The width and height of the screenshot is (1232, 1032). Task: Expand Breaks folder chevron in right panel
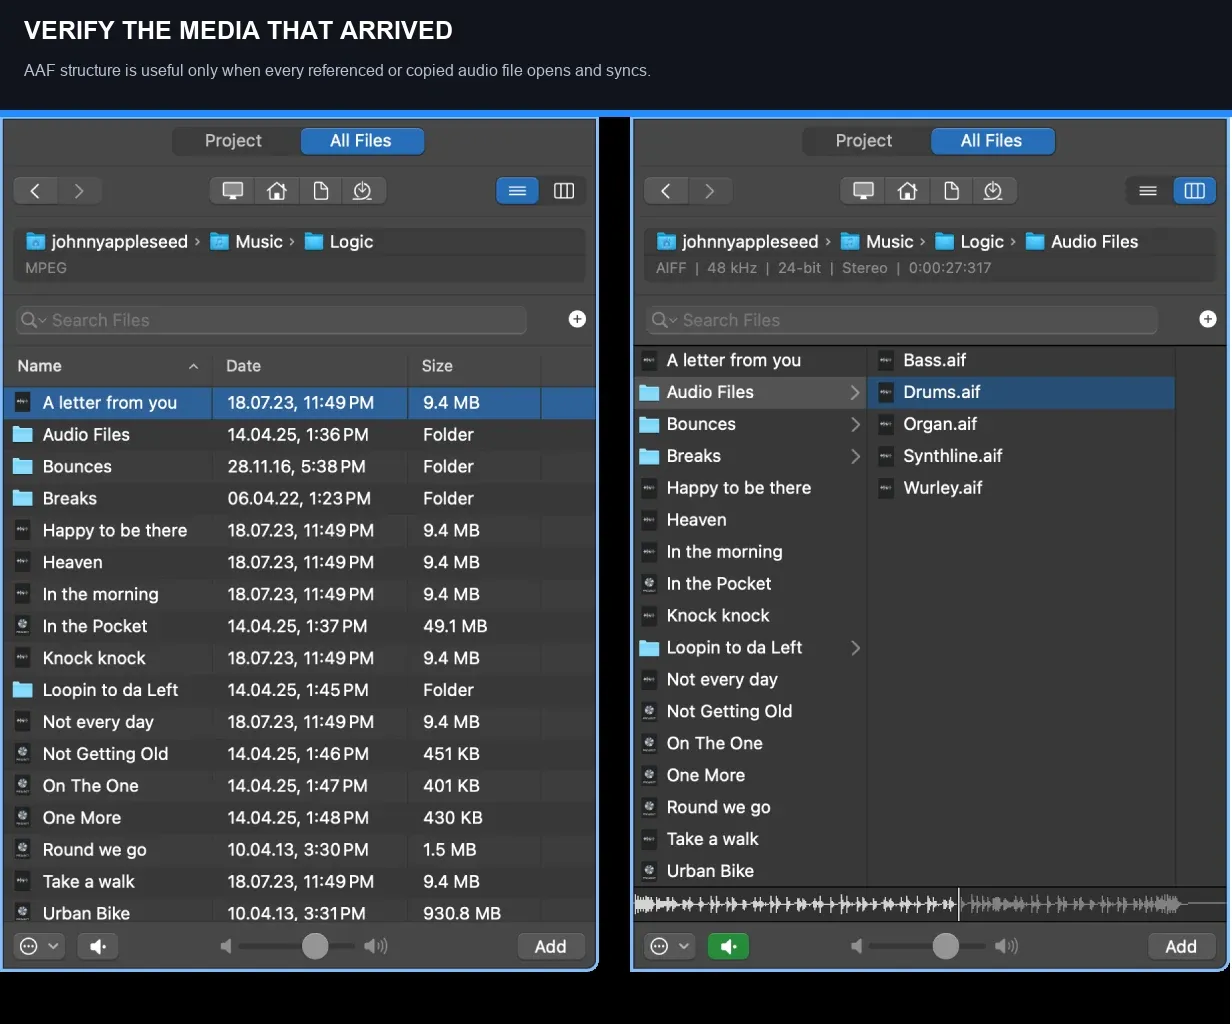(855, 457)
